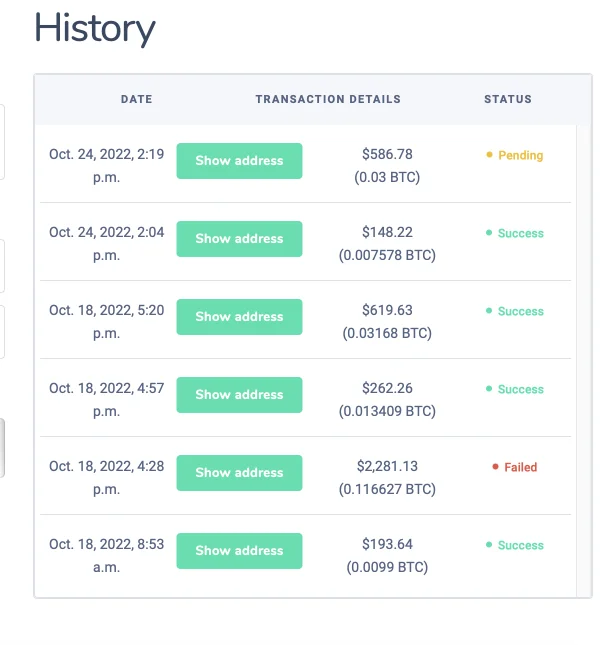Image resolution: width=600 pixels, height=645 pixels.
Task: Click green Success dot for $148.22 transaction
Action: coord(489,233)
